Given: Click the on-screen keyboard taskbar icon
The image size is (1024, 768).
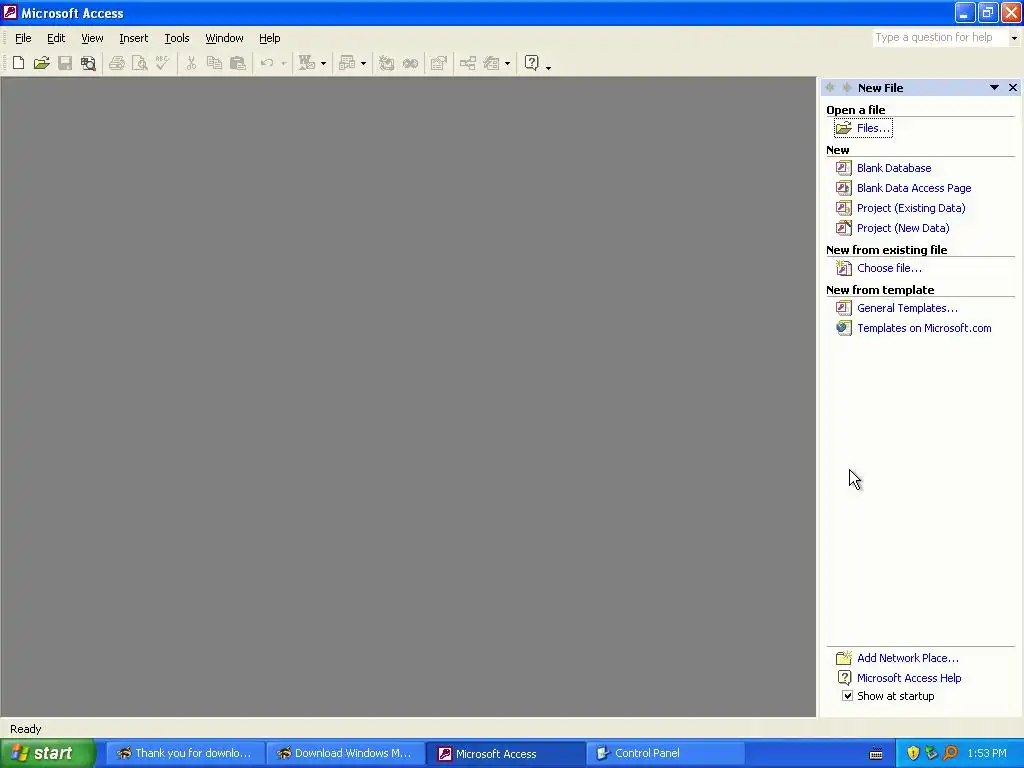Looking at the screenshot, I should point(876,754).
